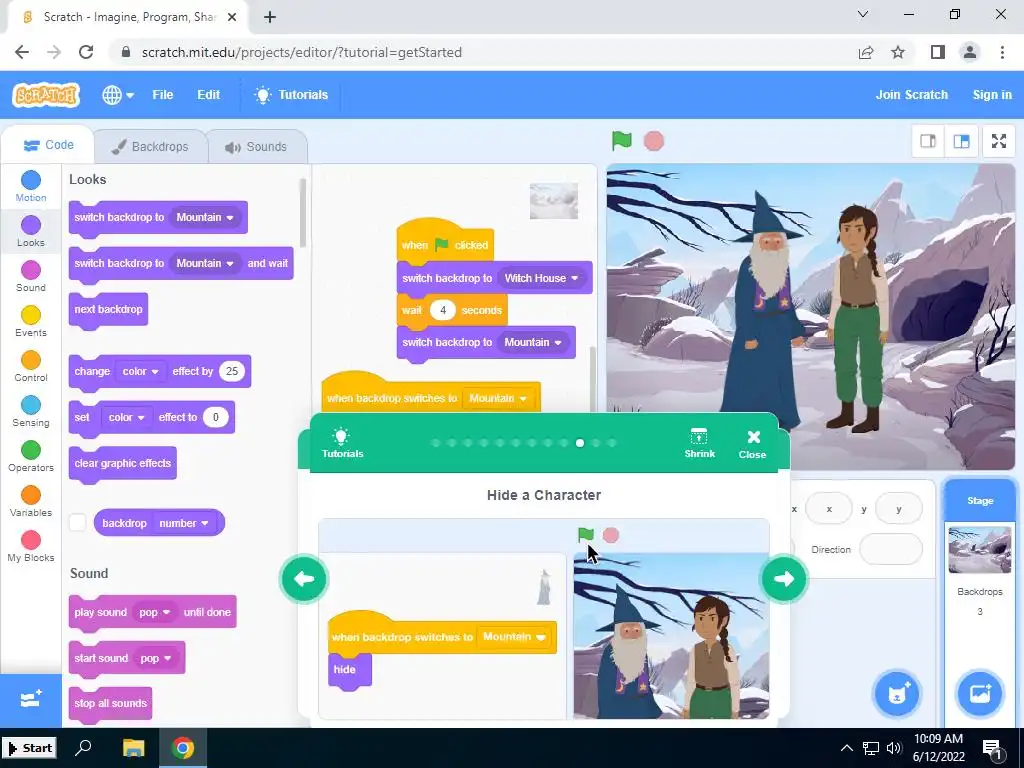Open the My Blocks category
This screenshot has width=1024, height=768.
[31, 547]
